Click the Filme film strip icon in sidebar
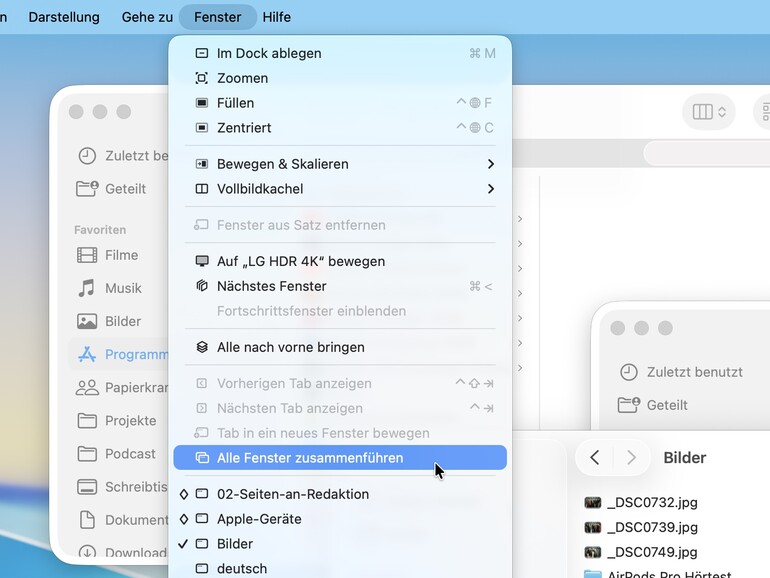 point(87,255)
